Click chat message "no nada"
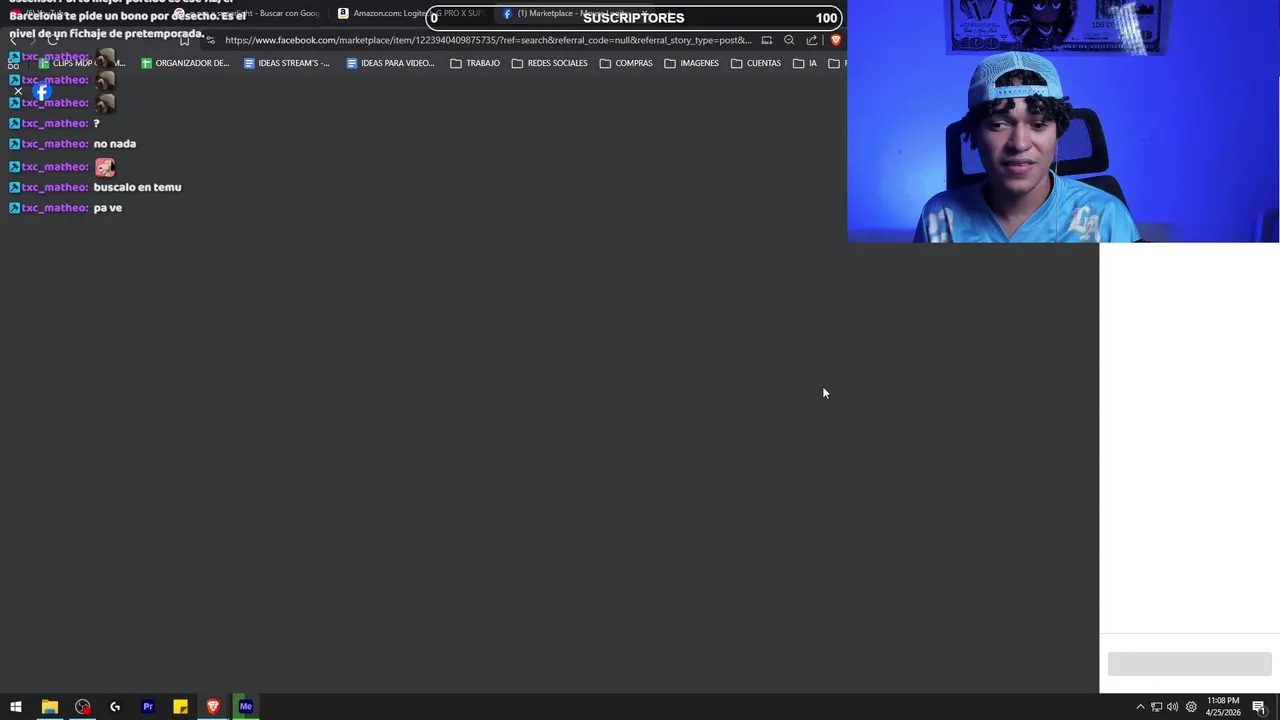This screenshot has height=720, width=1280. coord(114,144)
